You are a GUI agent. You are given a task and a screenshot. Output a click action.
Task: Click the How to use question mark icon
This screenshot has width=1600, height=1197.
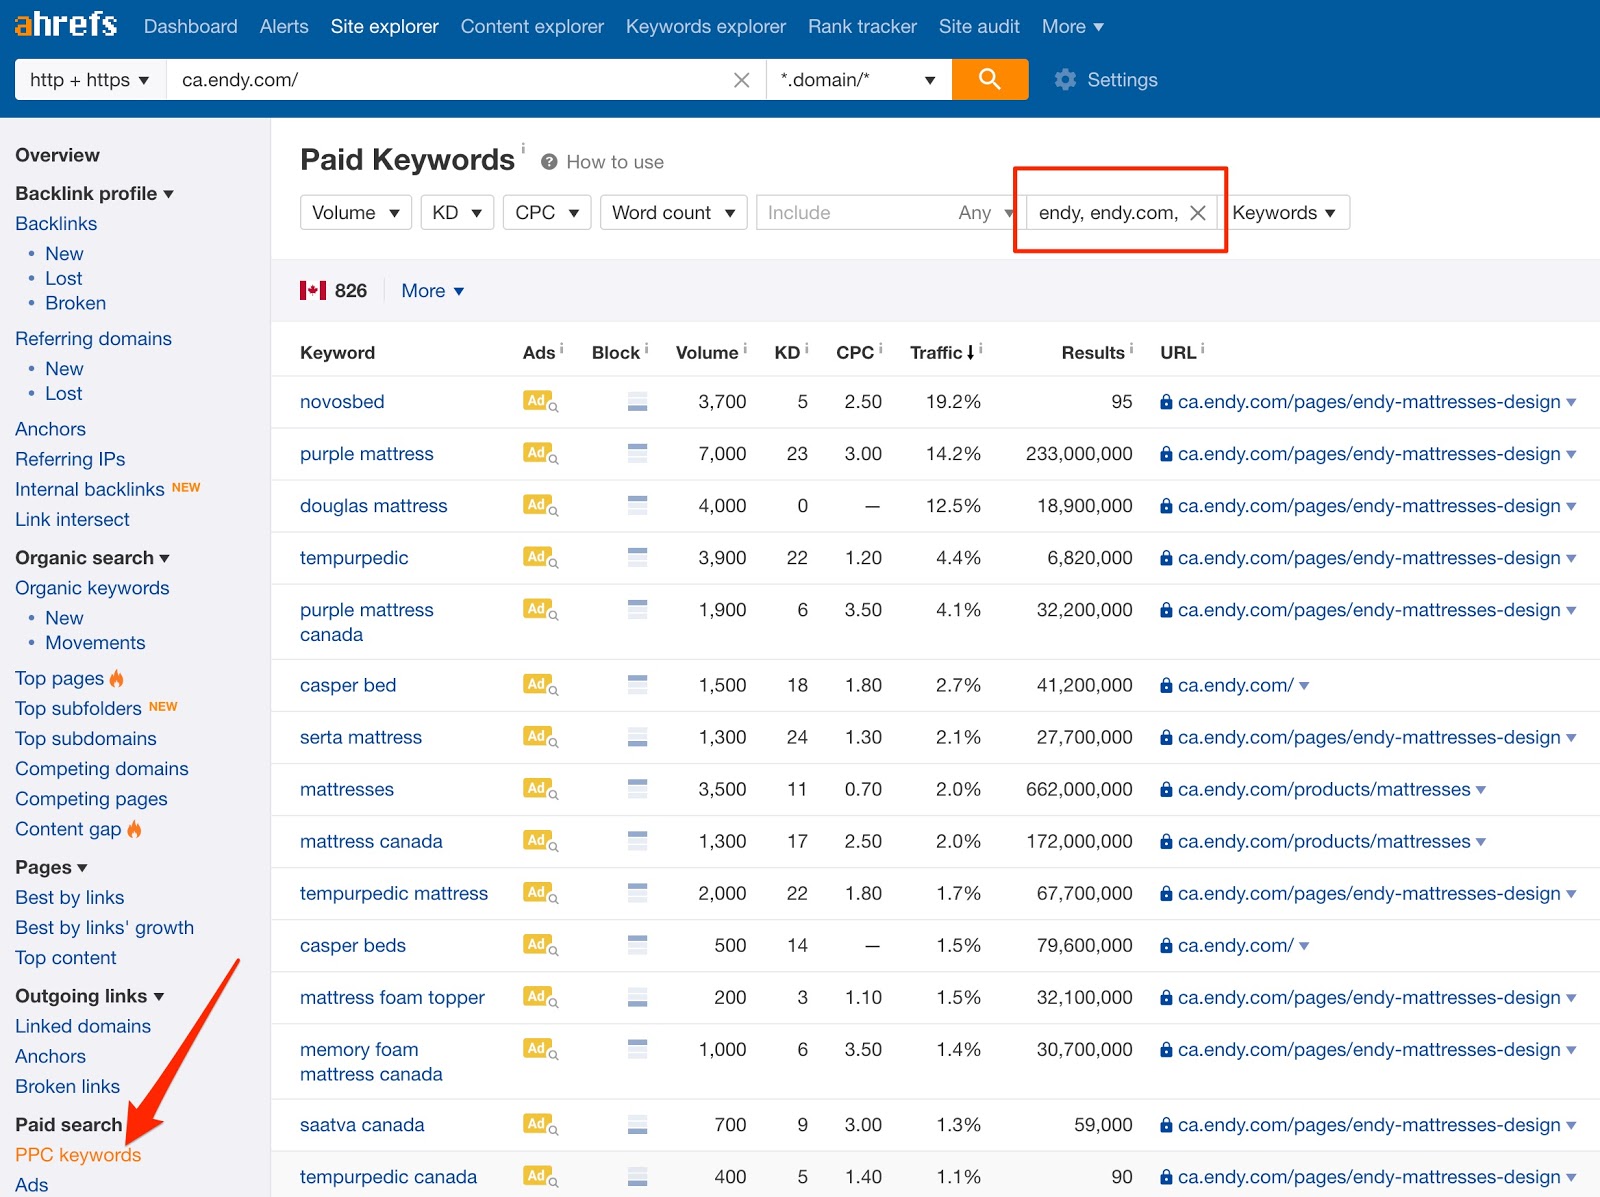point(548,161)
